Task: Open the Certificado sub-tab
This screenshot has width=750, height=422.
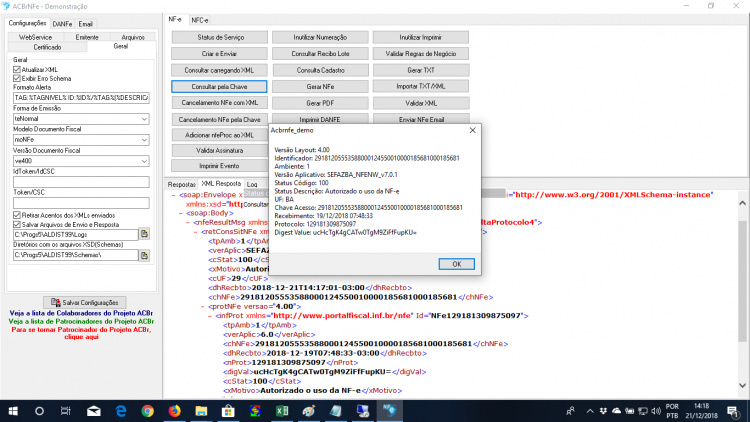Action: coord(47,47)
